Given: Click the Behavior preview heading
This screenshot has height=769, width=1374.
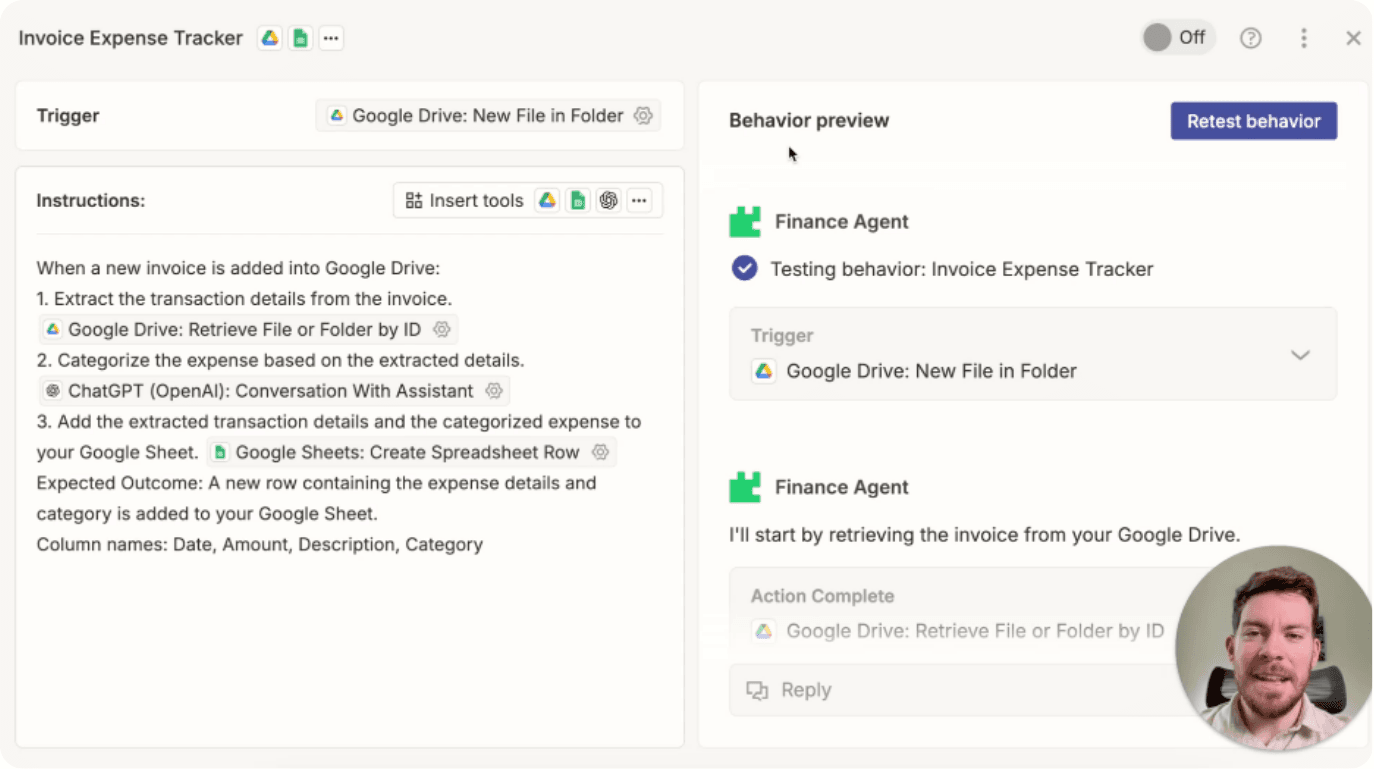Looking at the screenshot, I should coord(809,121).
